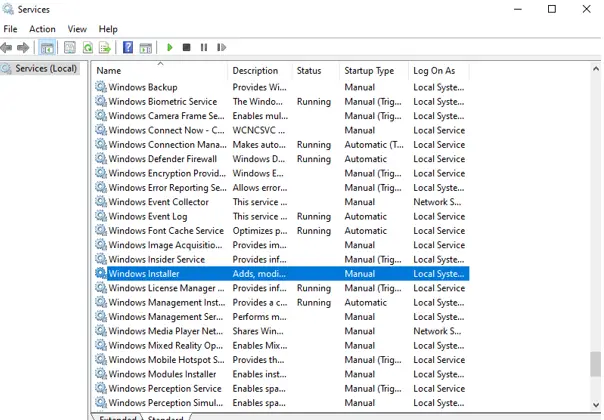
Task: Click gear icon beside Windows Font Cache Service
Action: click(x=101, y=230)
